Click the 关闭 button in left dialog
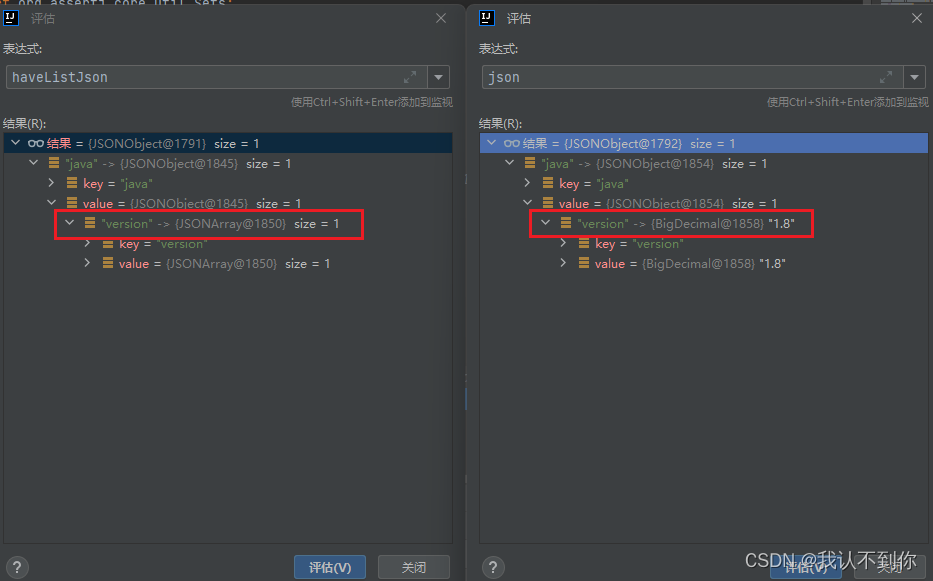This screenshot has width=933, height=581. point(414,567)
